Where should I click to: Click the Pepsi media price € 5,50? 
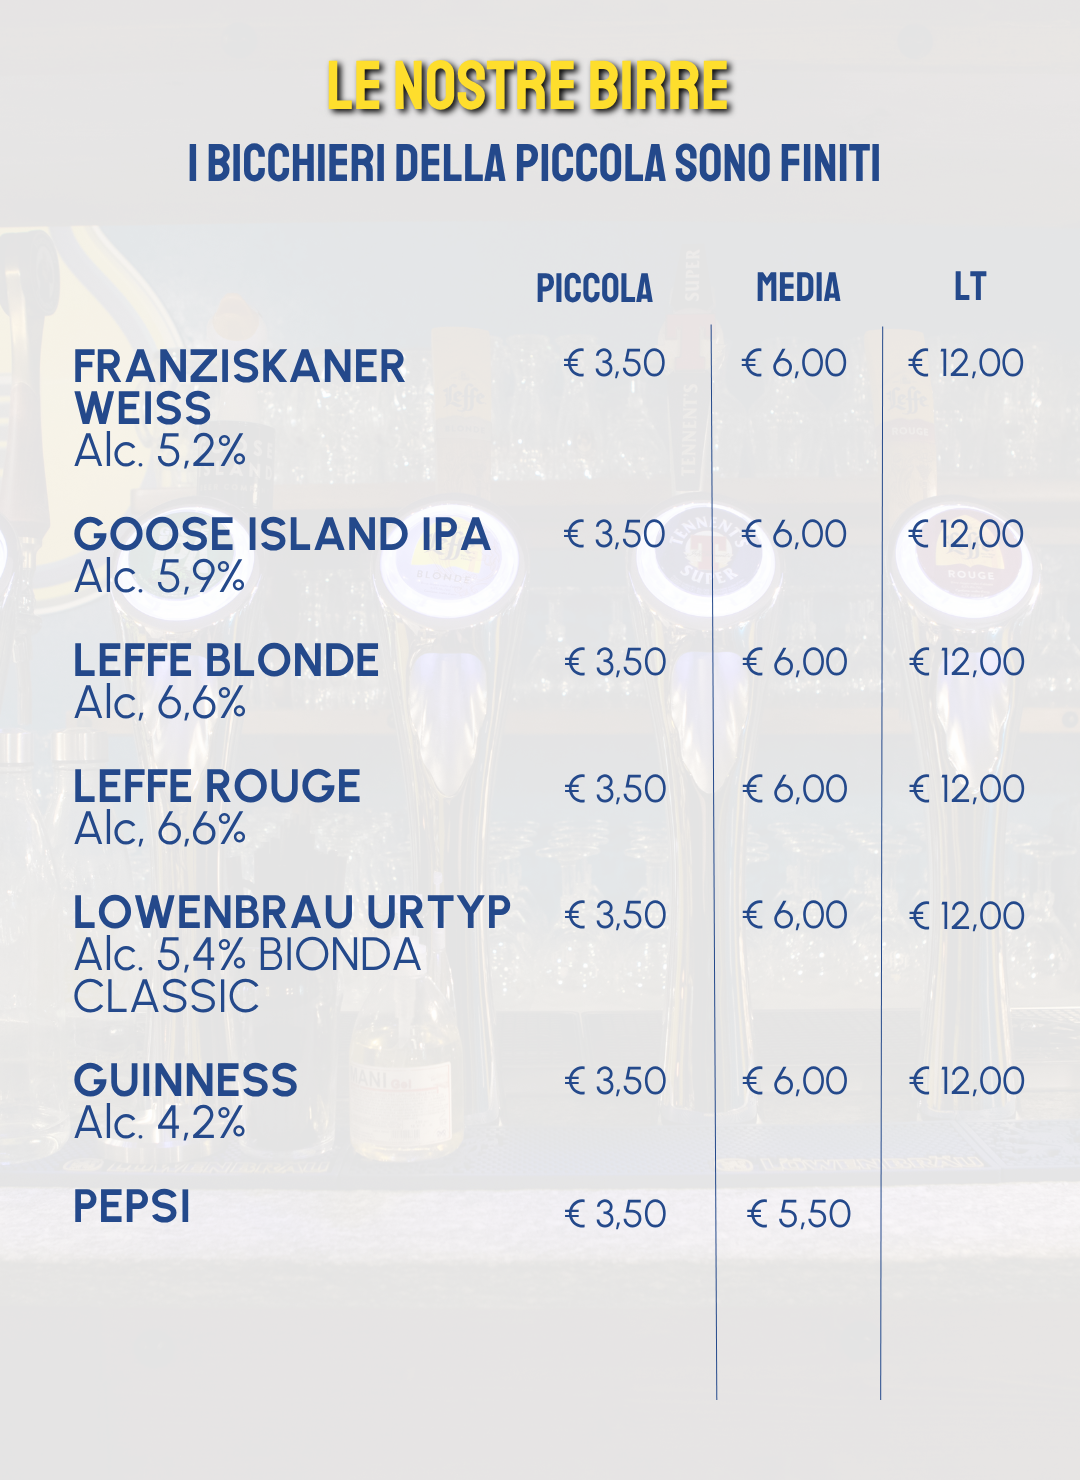[799, 1214]
